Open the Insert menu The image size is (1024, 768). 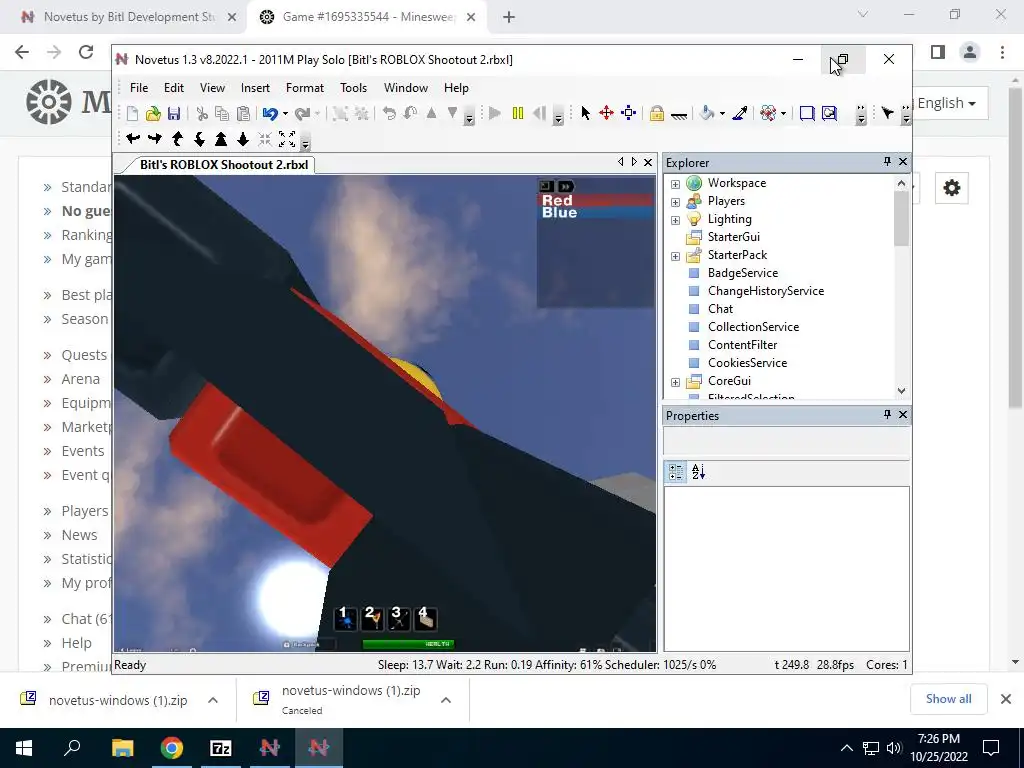255,88
